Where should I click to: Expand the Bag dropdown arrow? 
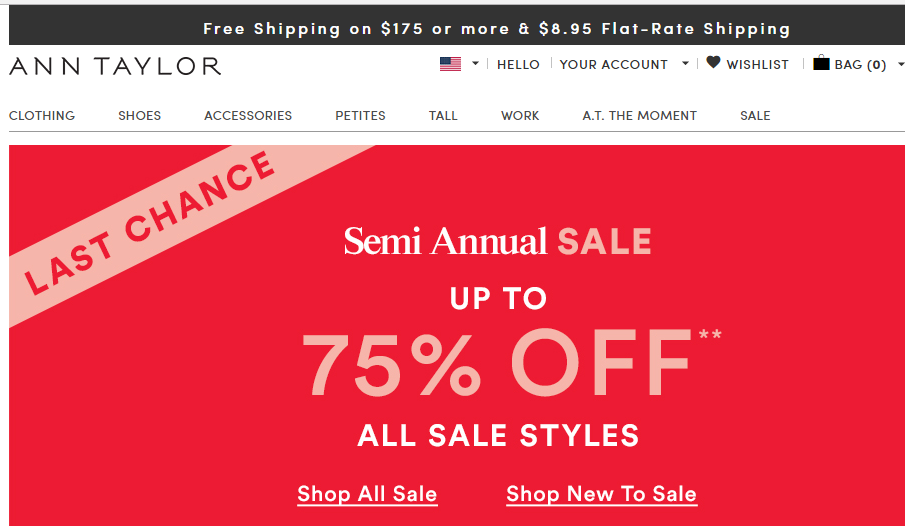pyautogui.click(x=900, y=64)
